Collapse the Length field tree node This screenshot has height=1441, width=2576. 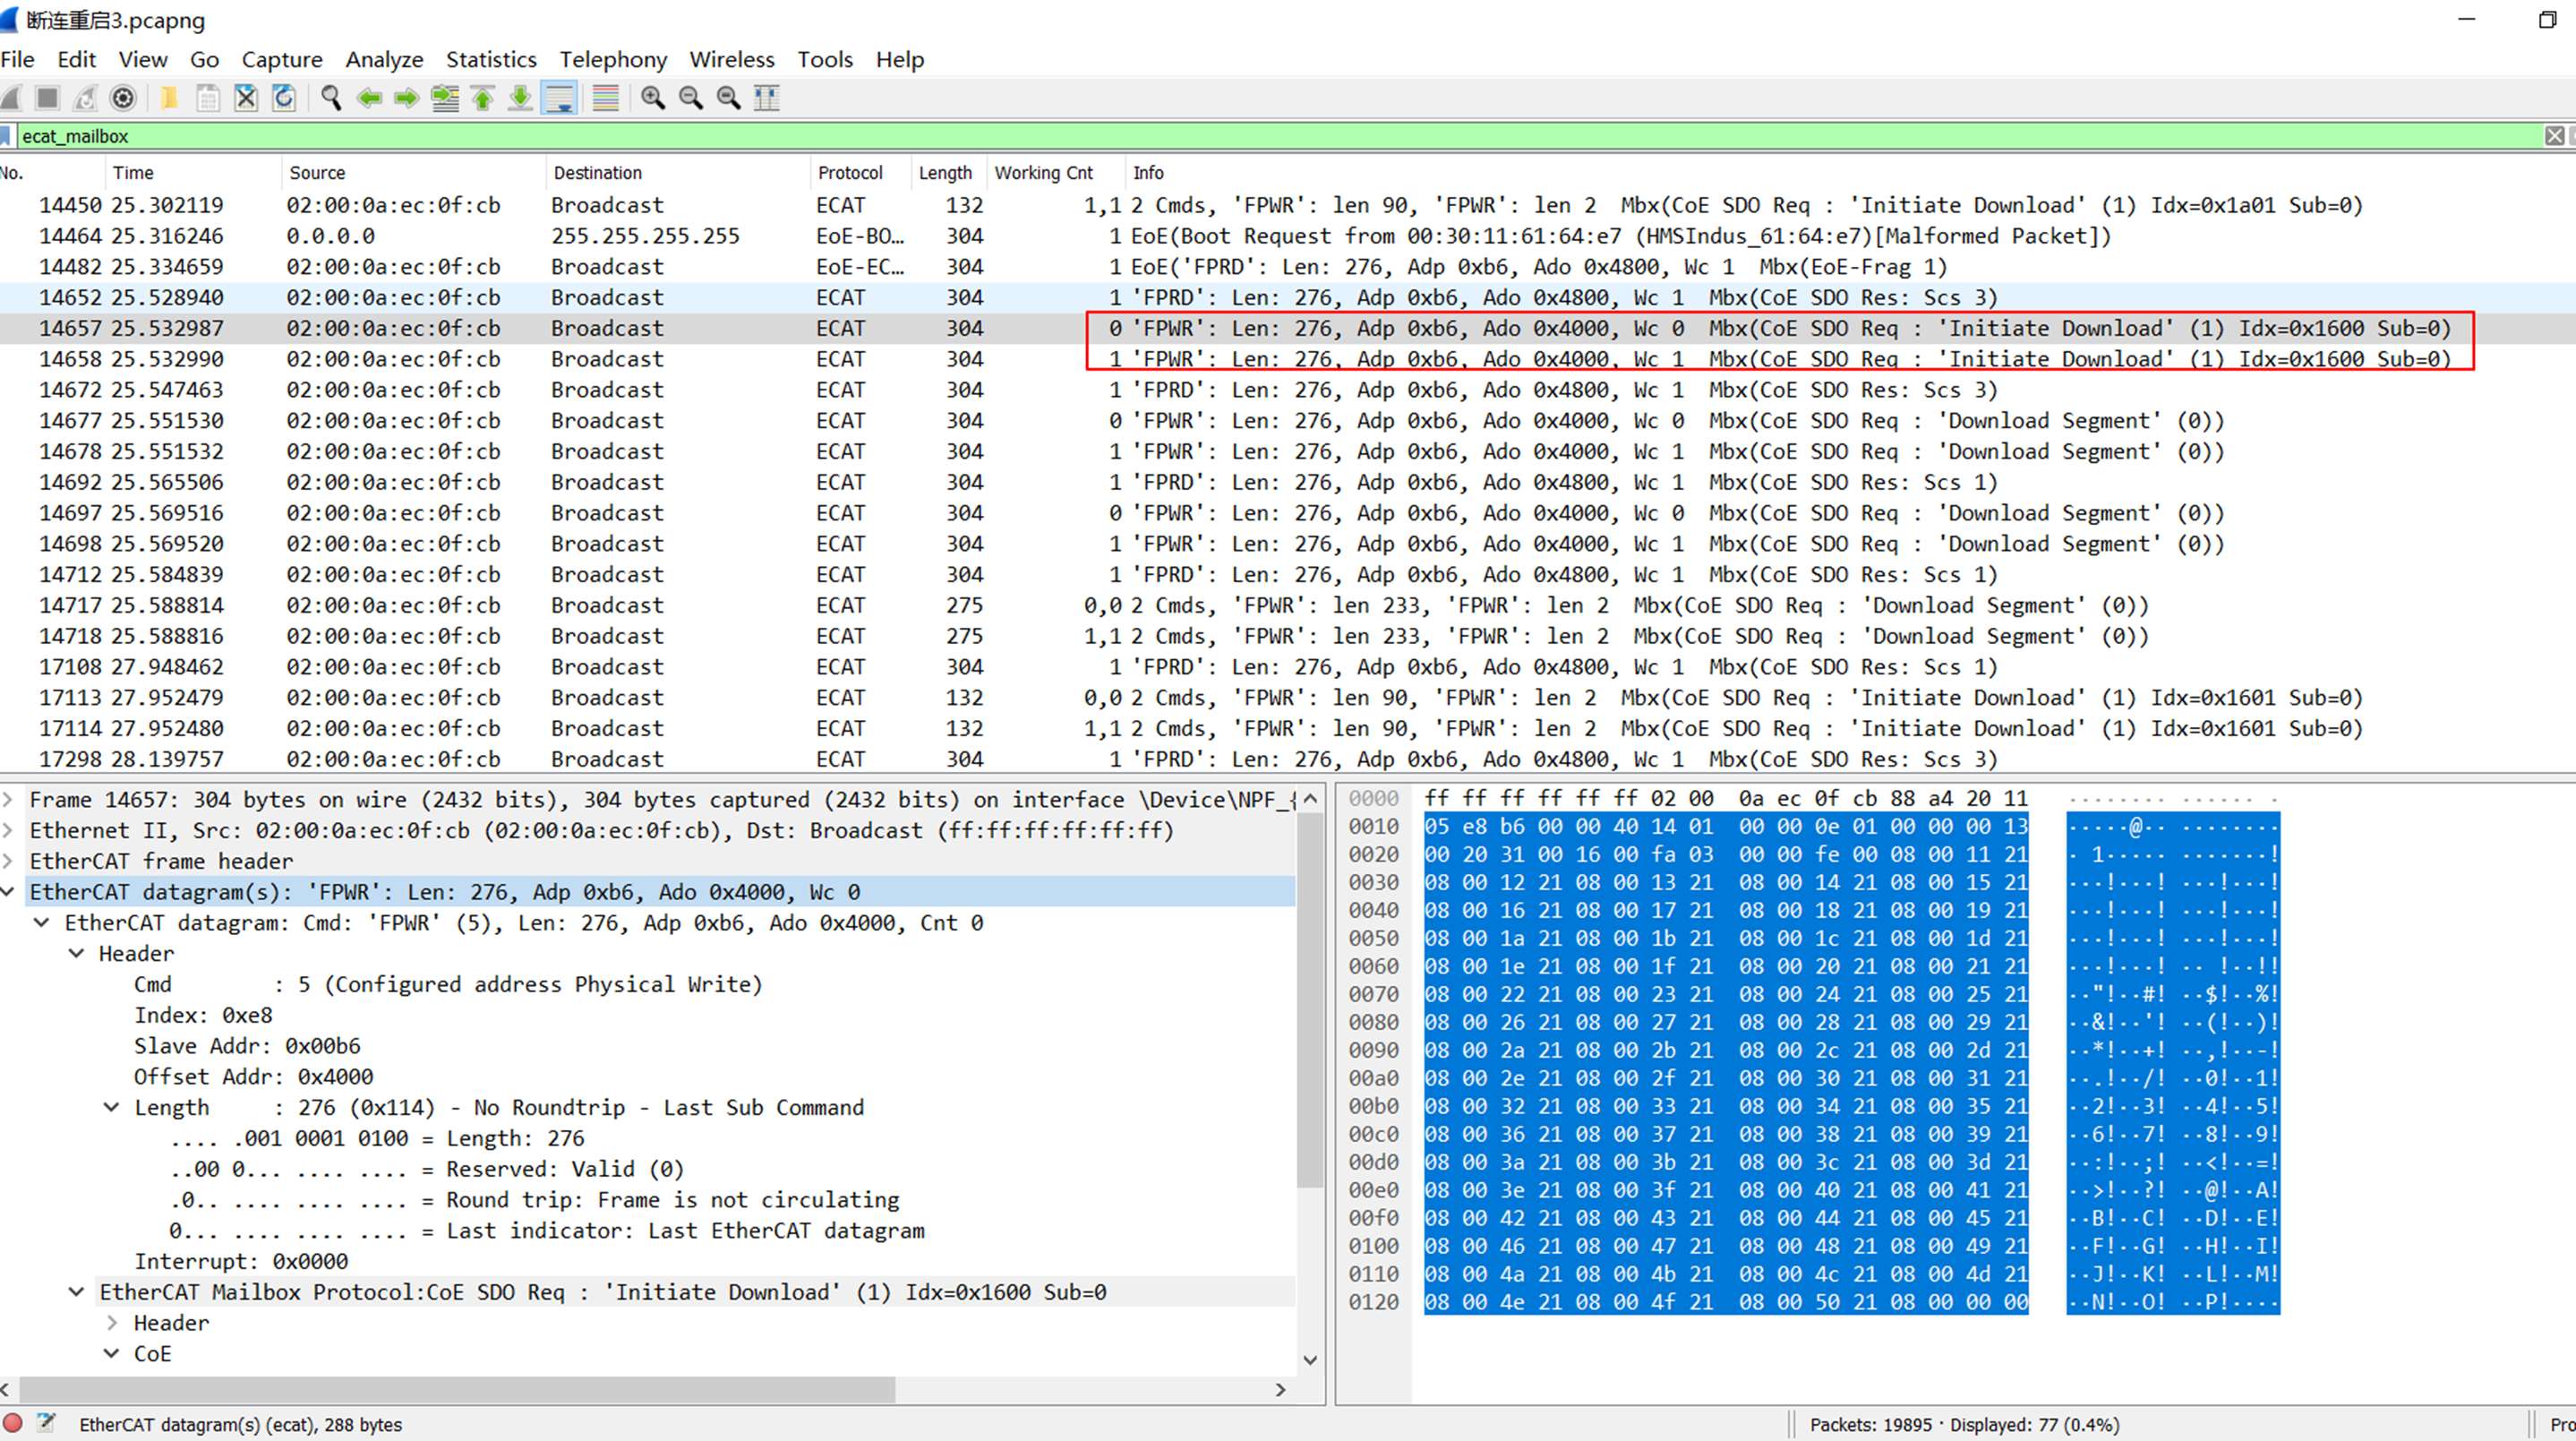pos(112,1108)
